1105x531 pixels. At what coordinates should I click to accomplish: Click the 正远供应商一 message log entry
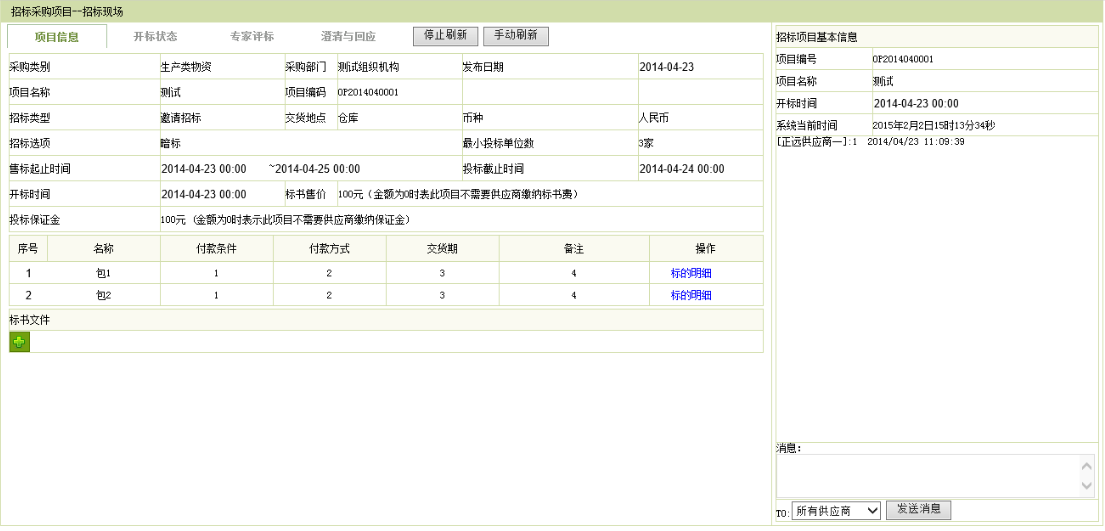[x=870, y=142]
